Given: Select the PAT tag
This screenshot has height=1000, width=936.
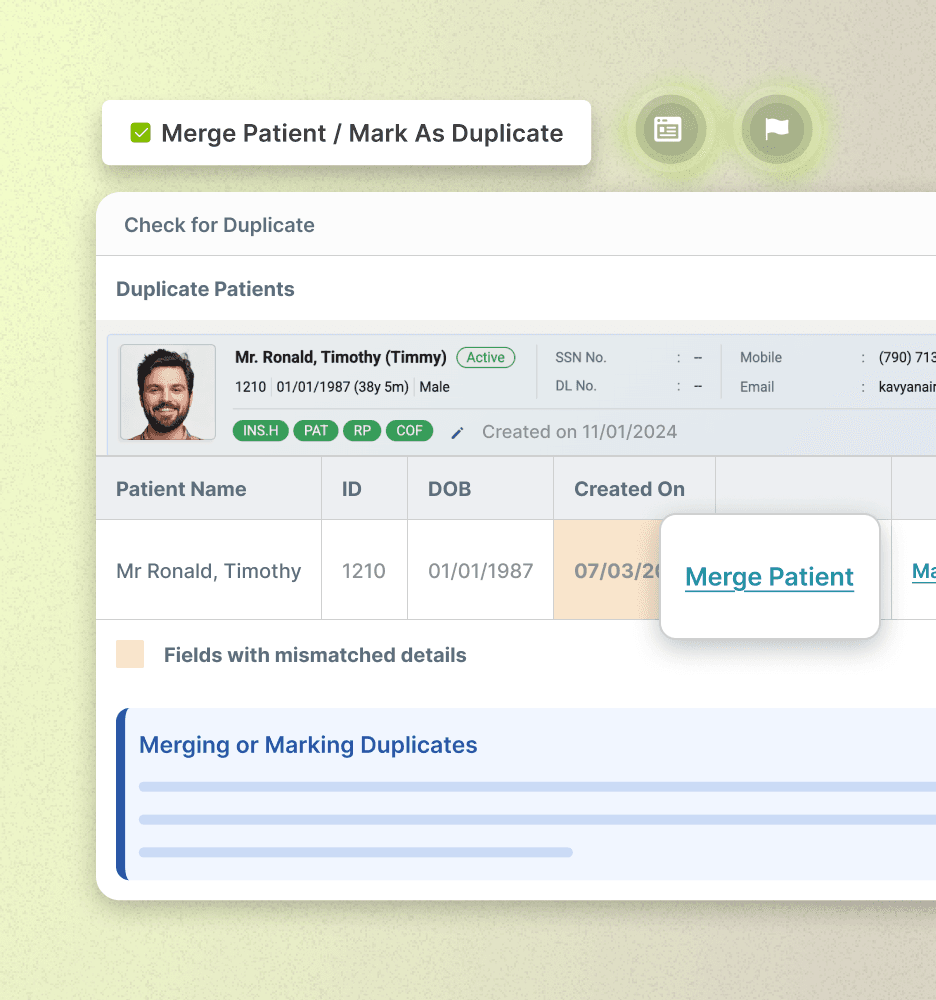Looking at the screenshot, I should pos(316,430).
